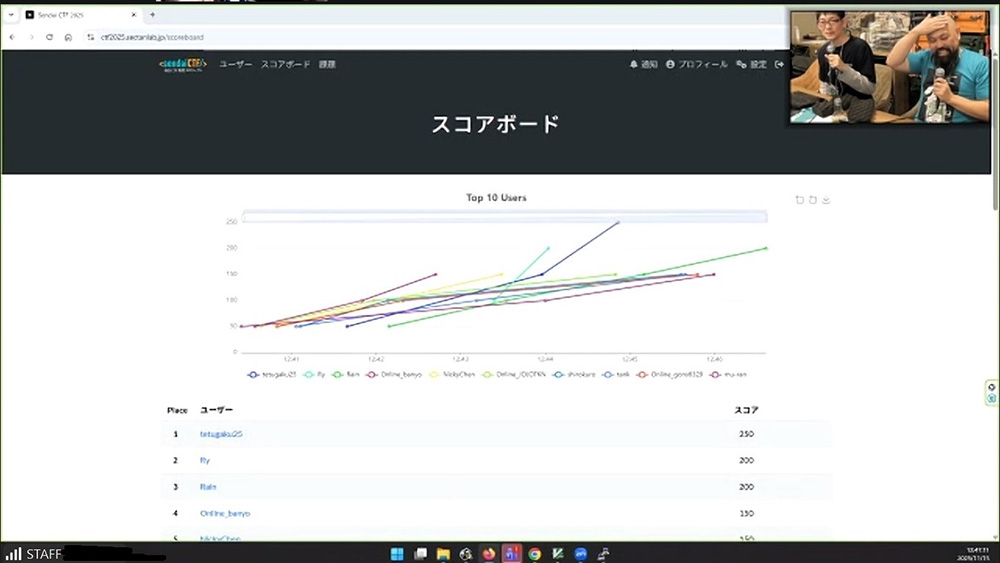Toggle tetugaku25 series in chart legend
Image resolution: width=1000 pixels, height=563 pixels.
click(274, 374)
